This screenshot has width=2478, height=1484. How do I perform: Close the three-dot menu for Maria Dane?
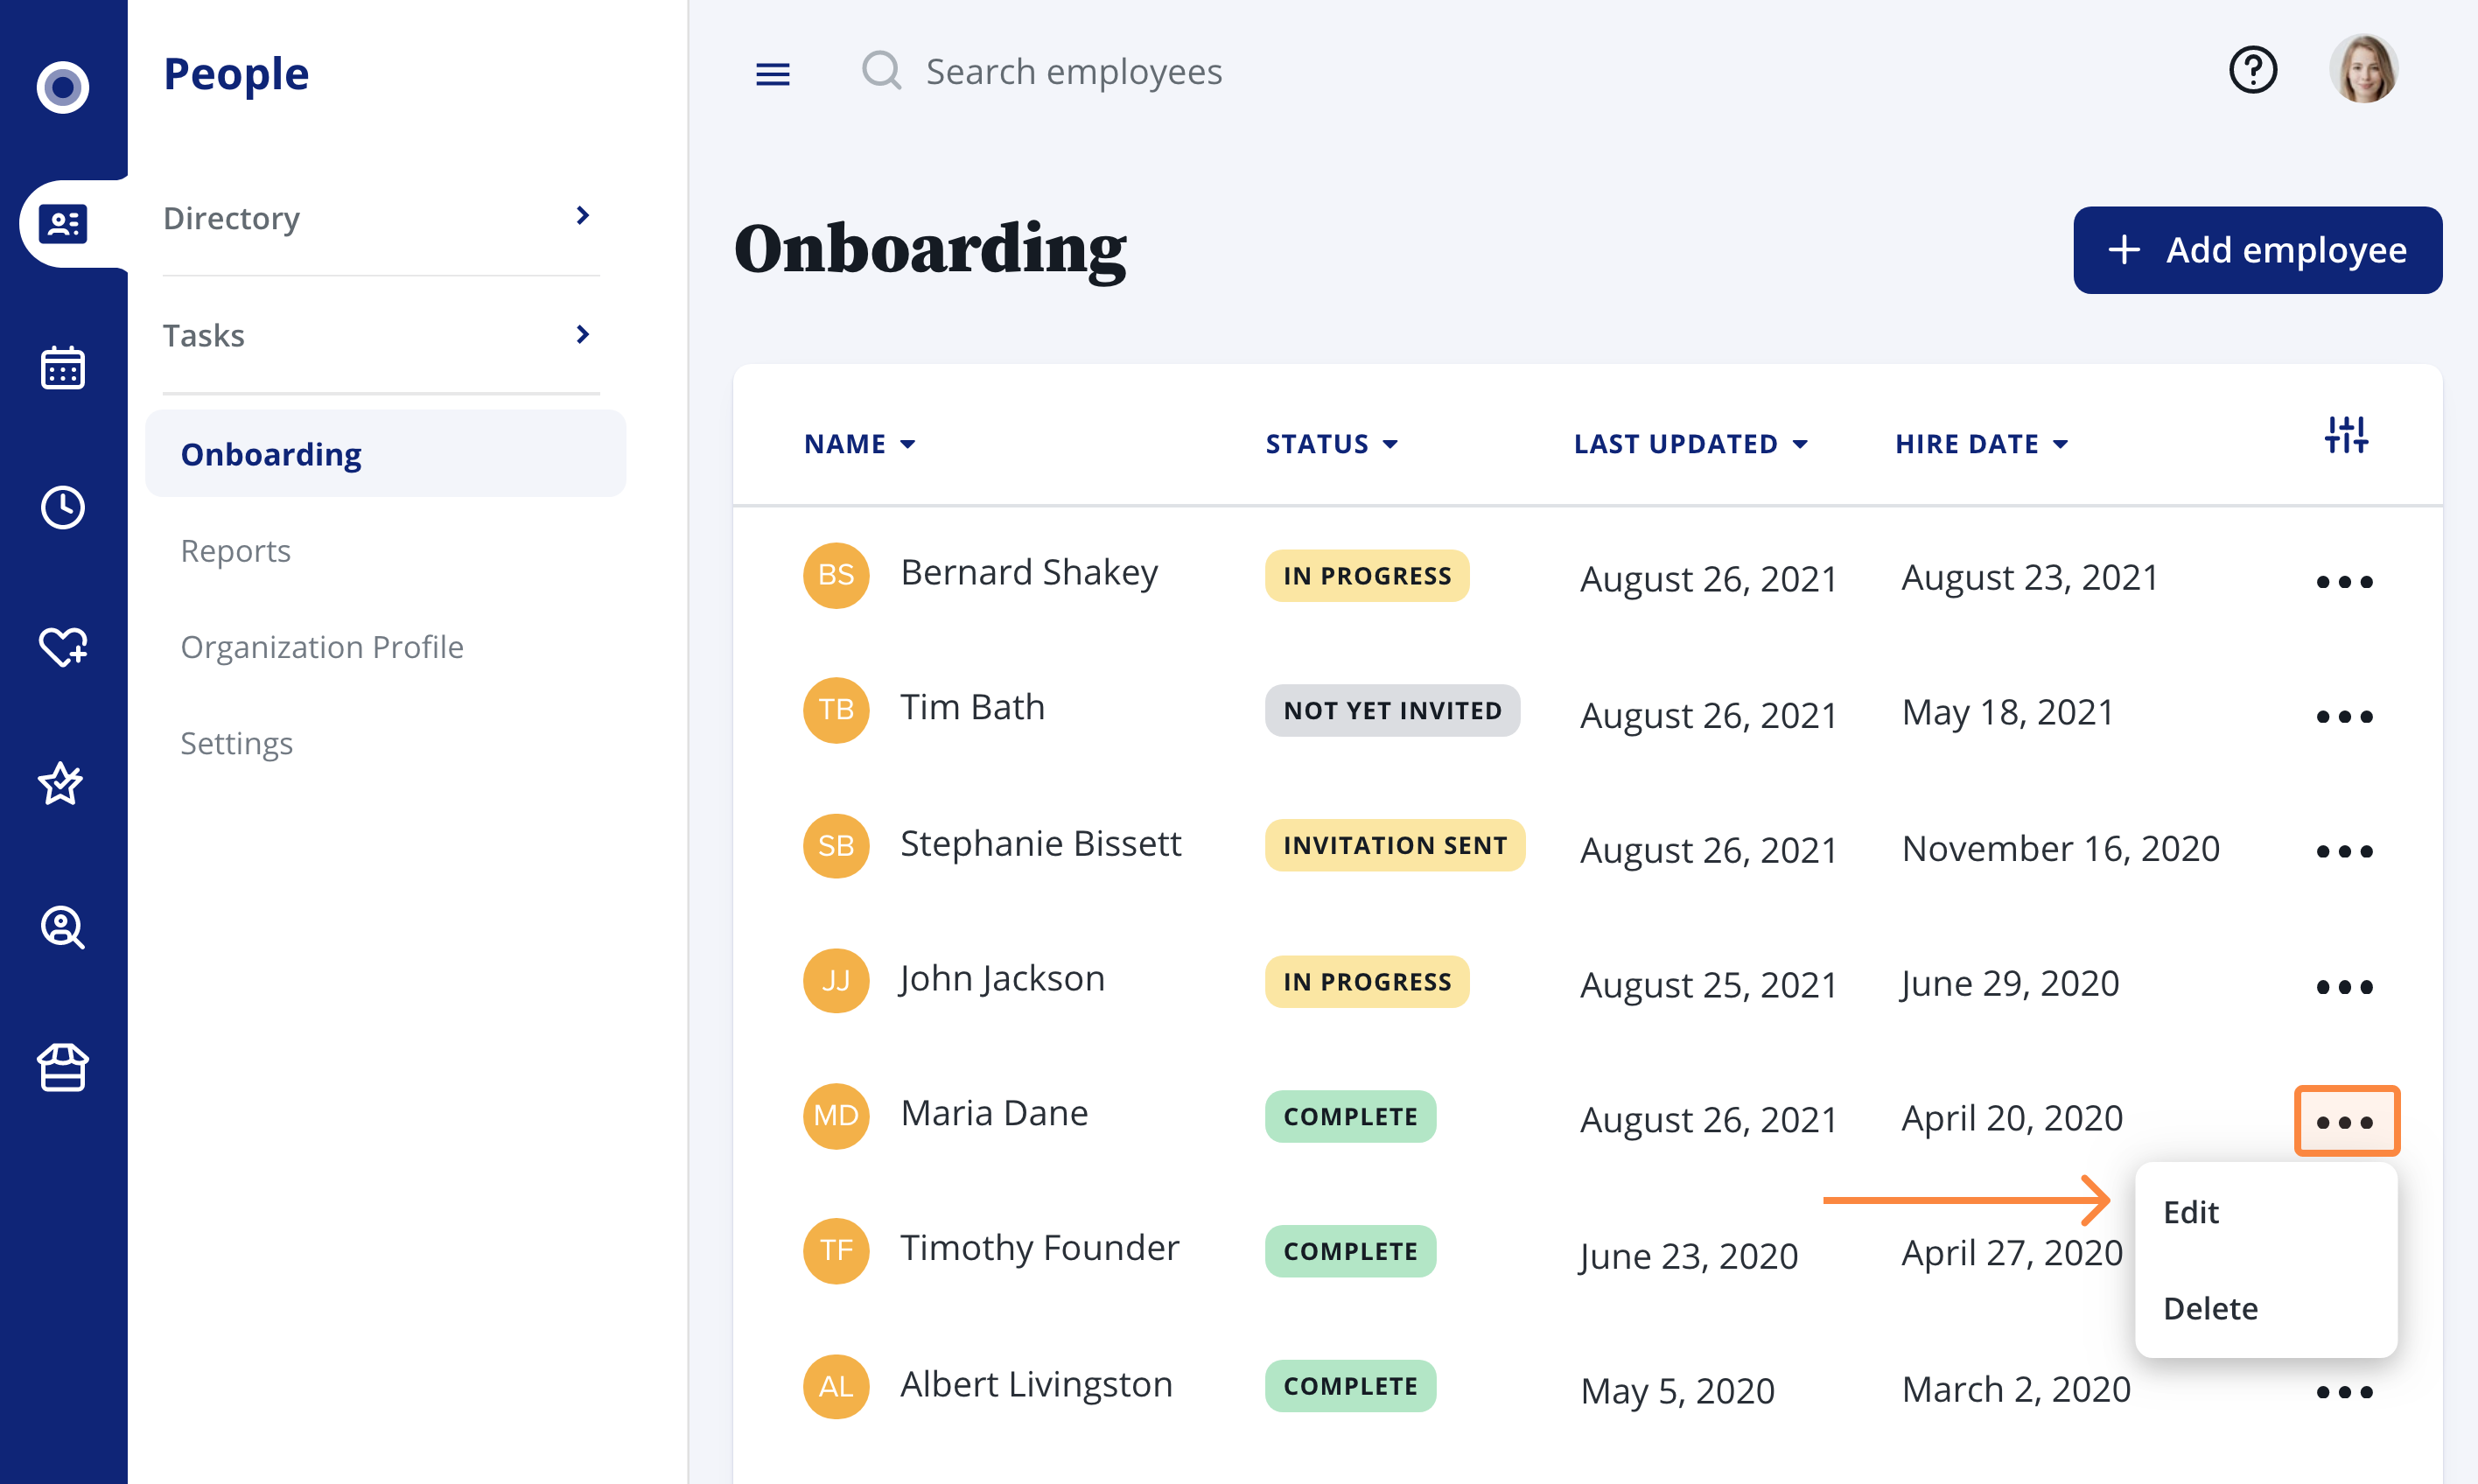point(2346,1121)
